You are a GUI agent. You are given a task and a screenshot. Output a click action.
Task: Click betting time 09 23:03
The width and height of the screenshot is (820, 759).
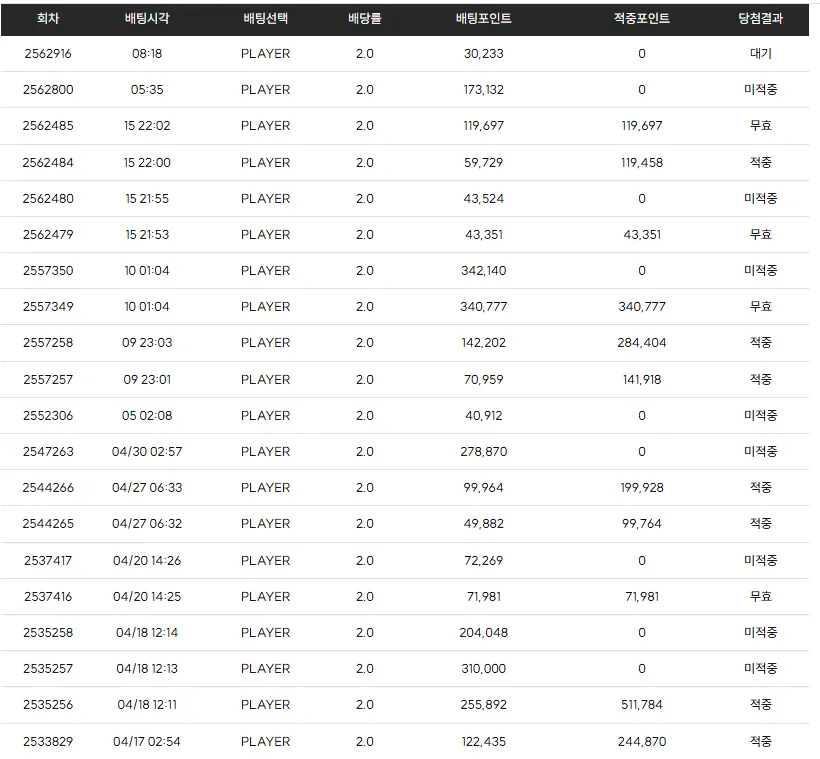coord(147,343)
